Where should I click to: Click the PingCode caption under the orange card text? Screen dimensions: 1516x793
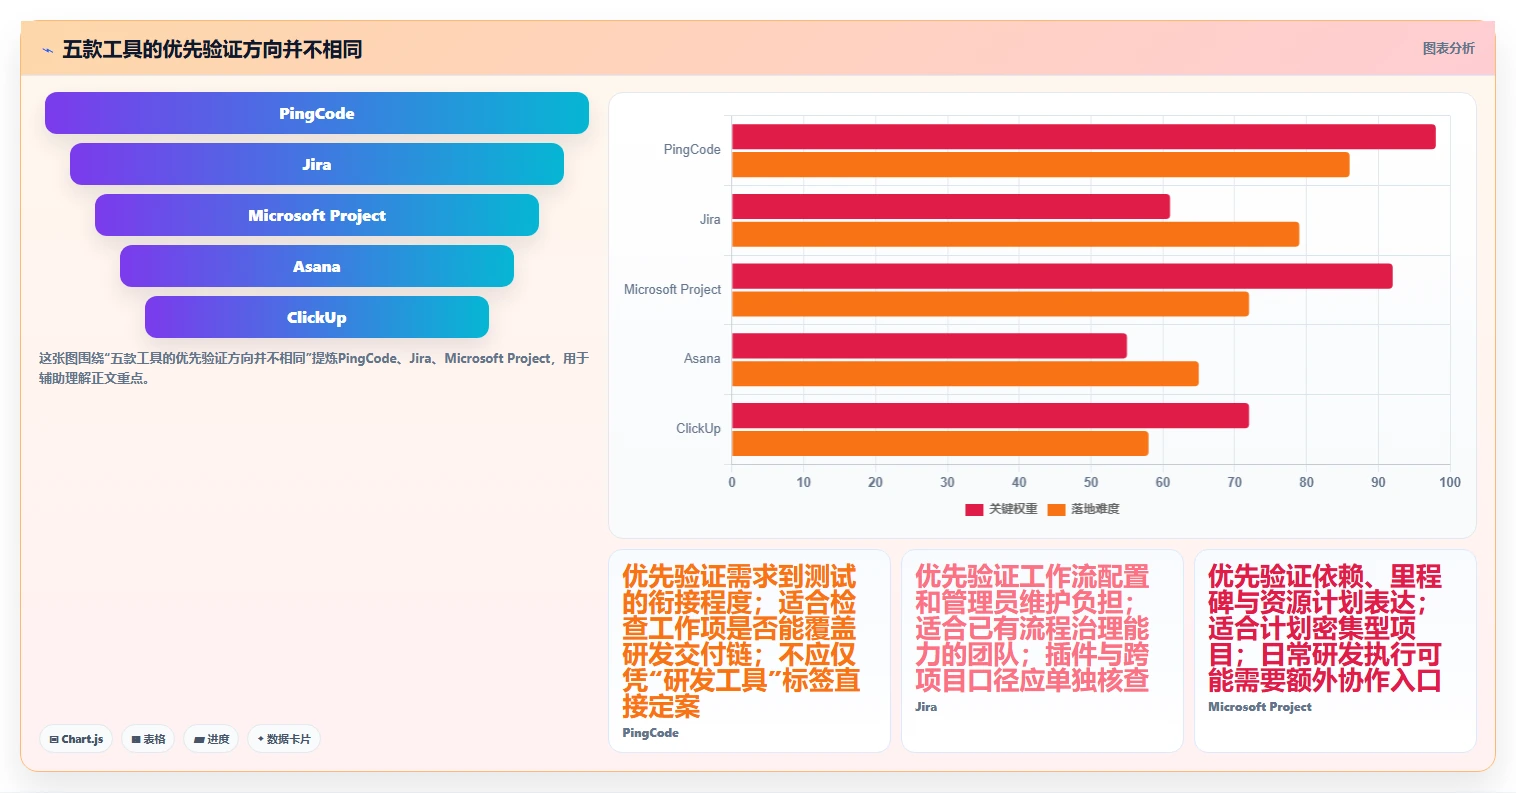650,733
